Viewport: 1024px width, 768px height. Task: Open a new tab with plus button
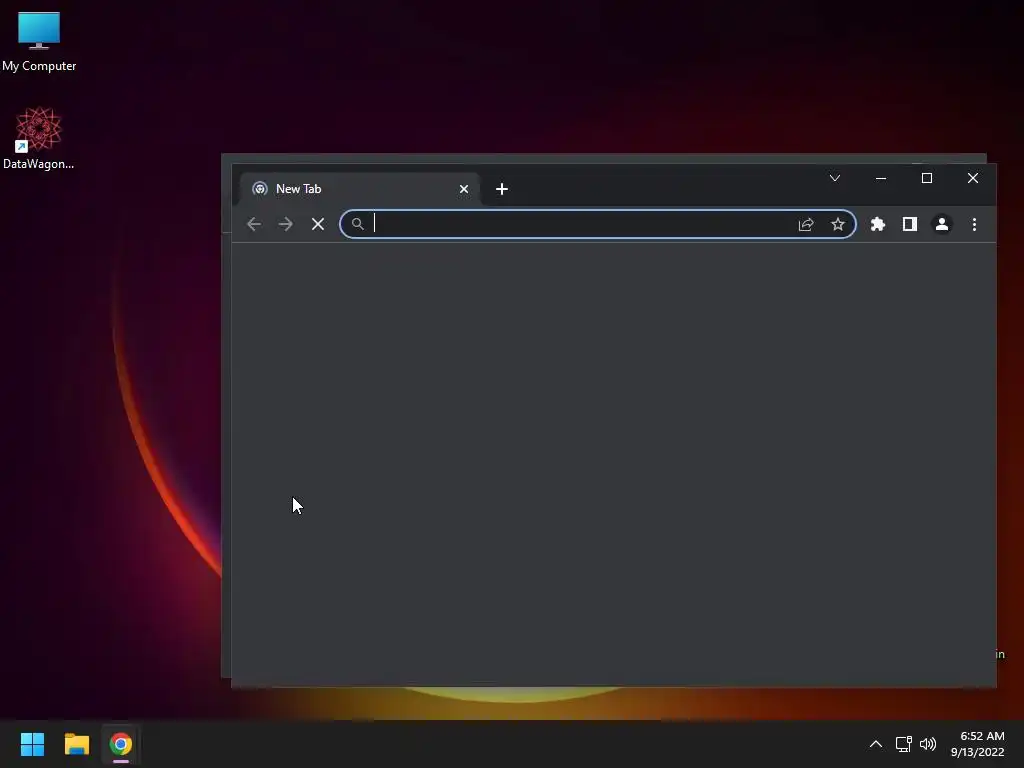point(502,189)
